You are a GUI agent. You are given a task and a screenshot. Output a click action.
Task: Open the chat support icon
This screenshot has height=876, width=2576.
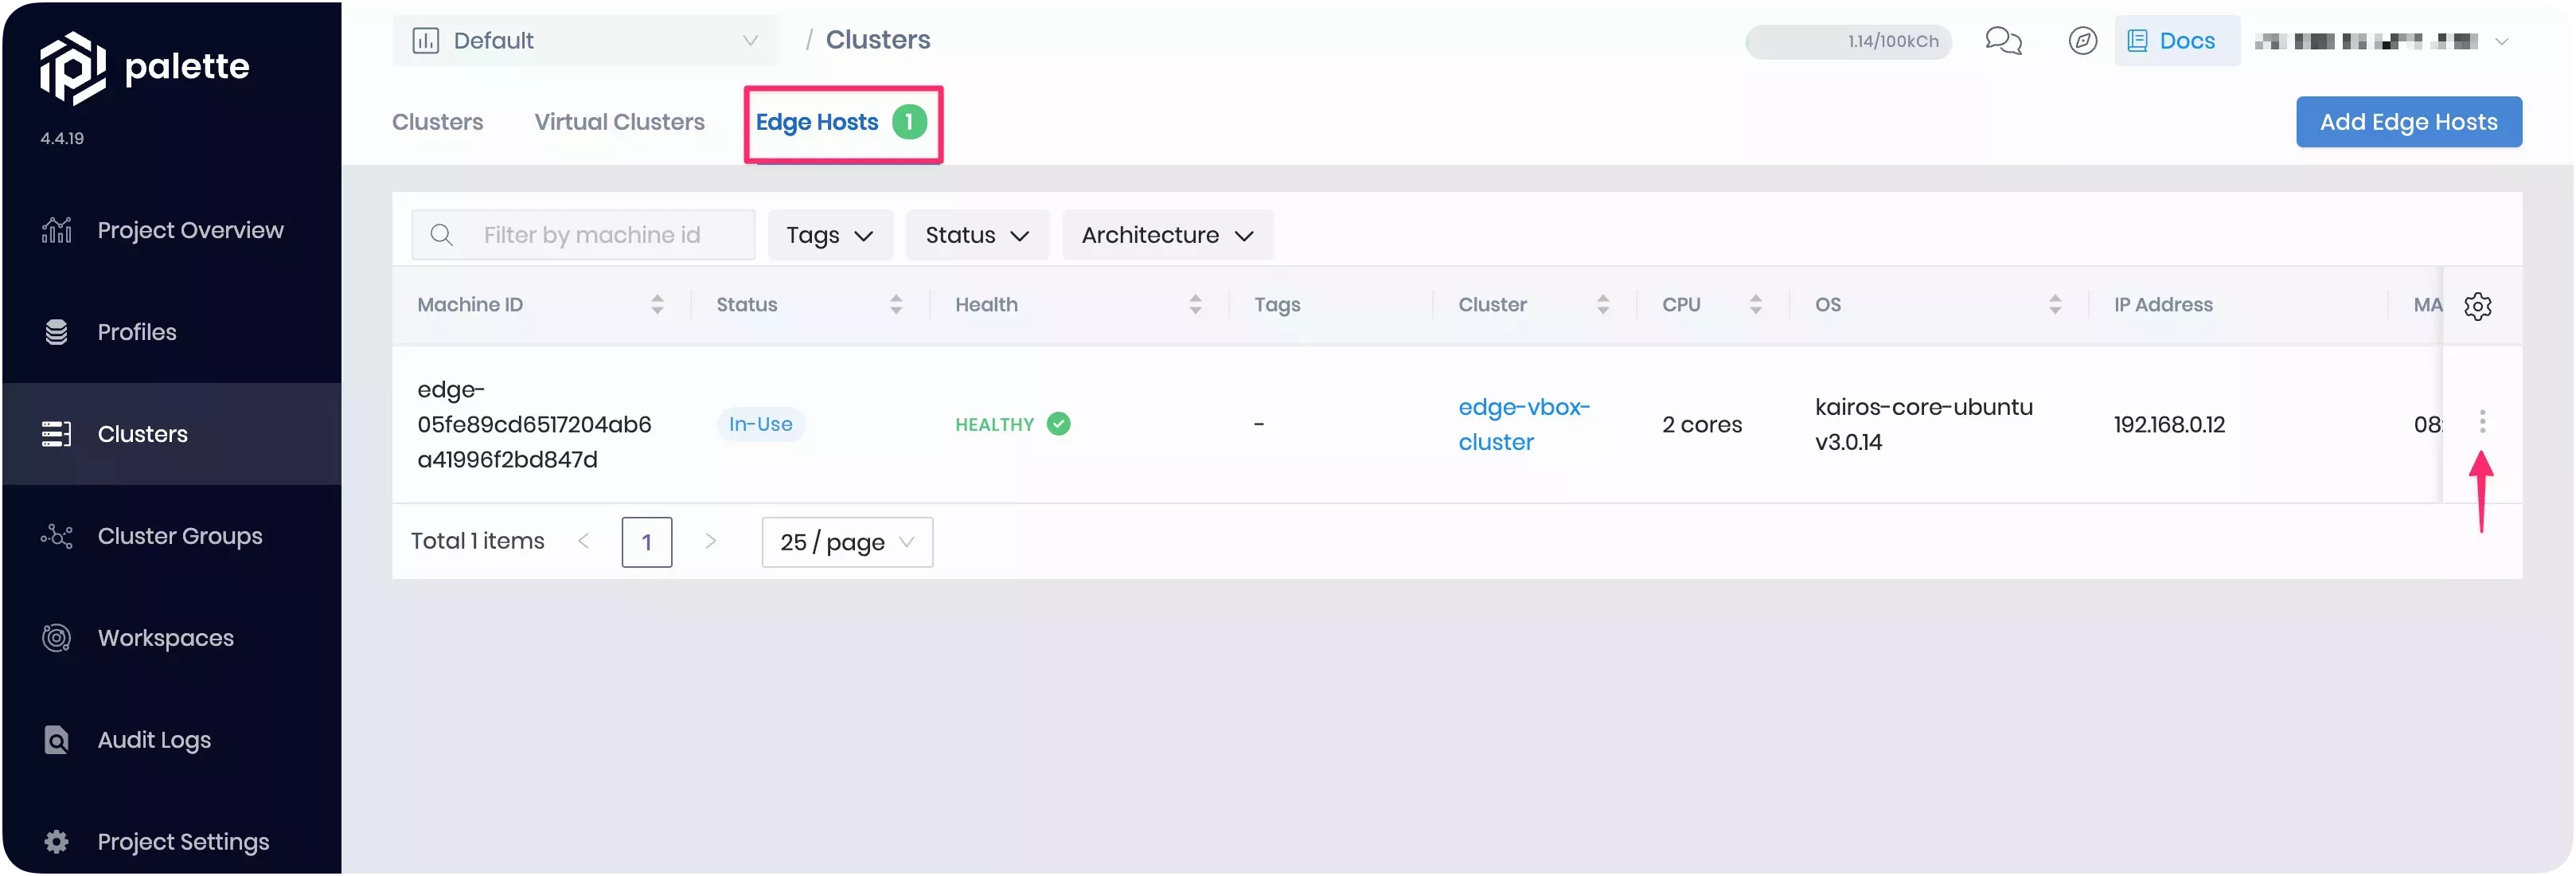tap(2003, 40)
